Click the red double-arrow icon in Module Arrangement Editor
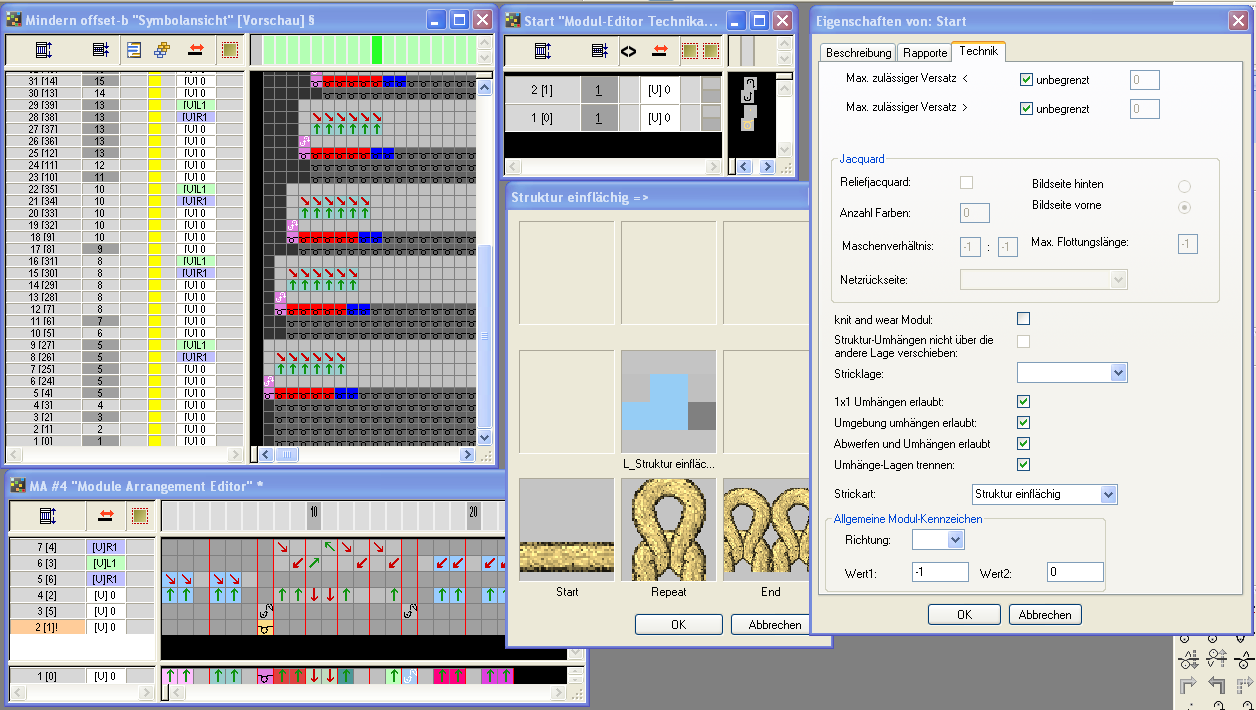The width and height of the screenshot is (1256, 710). click(x=105, y=516)
